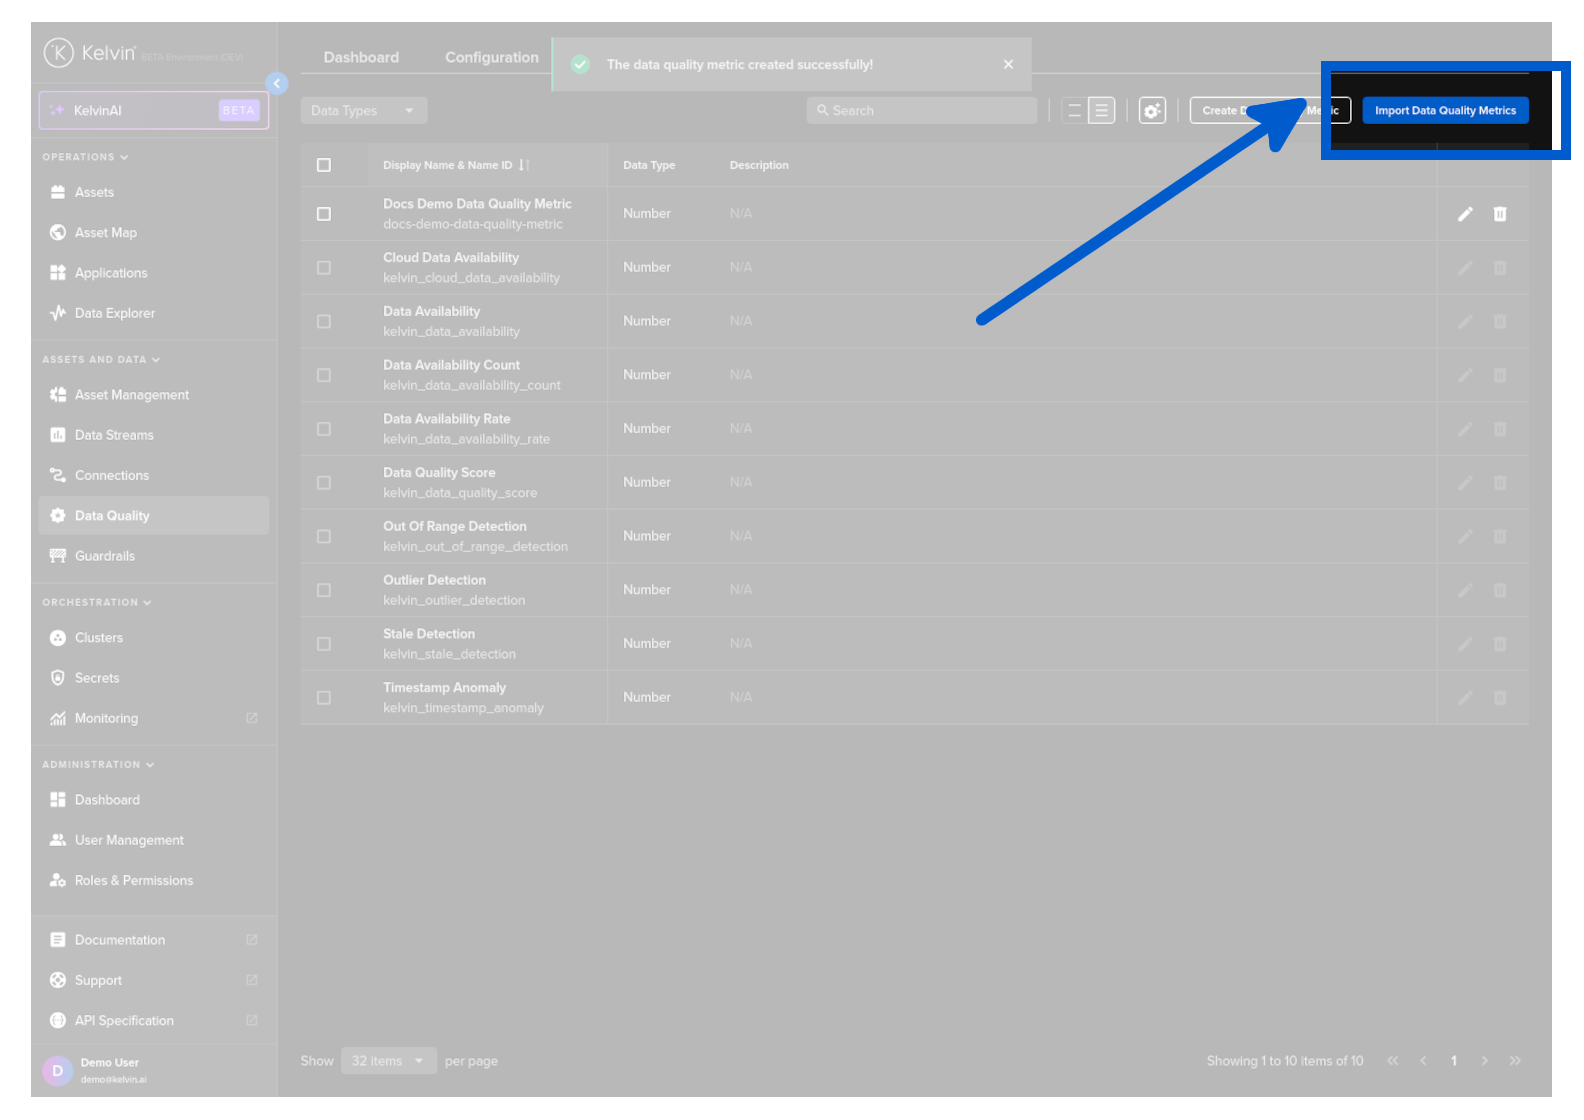Check the Docs Demo Data Quality Metric row
This screenshot has height=1120, width=1584.
coord(324,214)
